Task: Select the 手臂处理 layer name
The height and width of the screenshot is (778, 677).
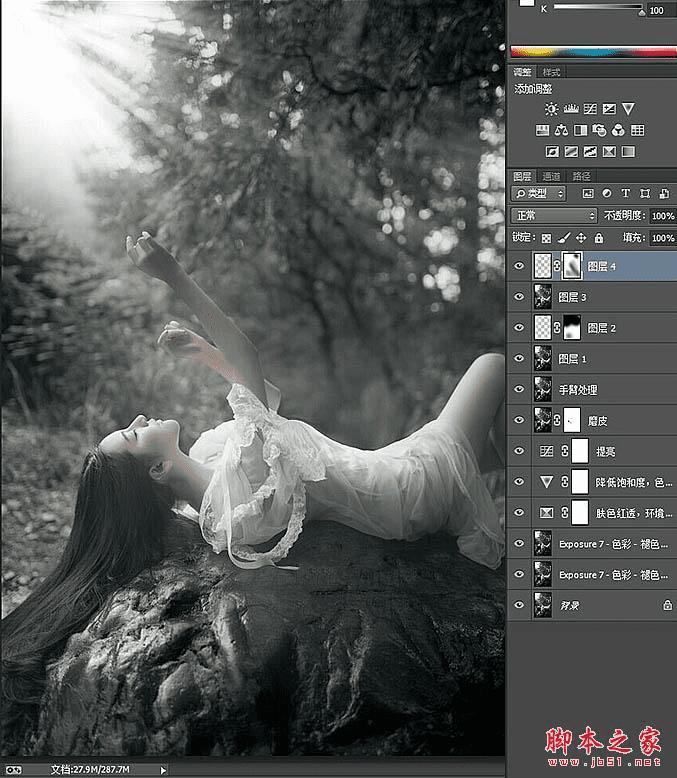Action: click(x=578, y=390)
